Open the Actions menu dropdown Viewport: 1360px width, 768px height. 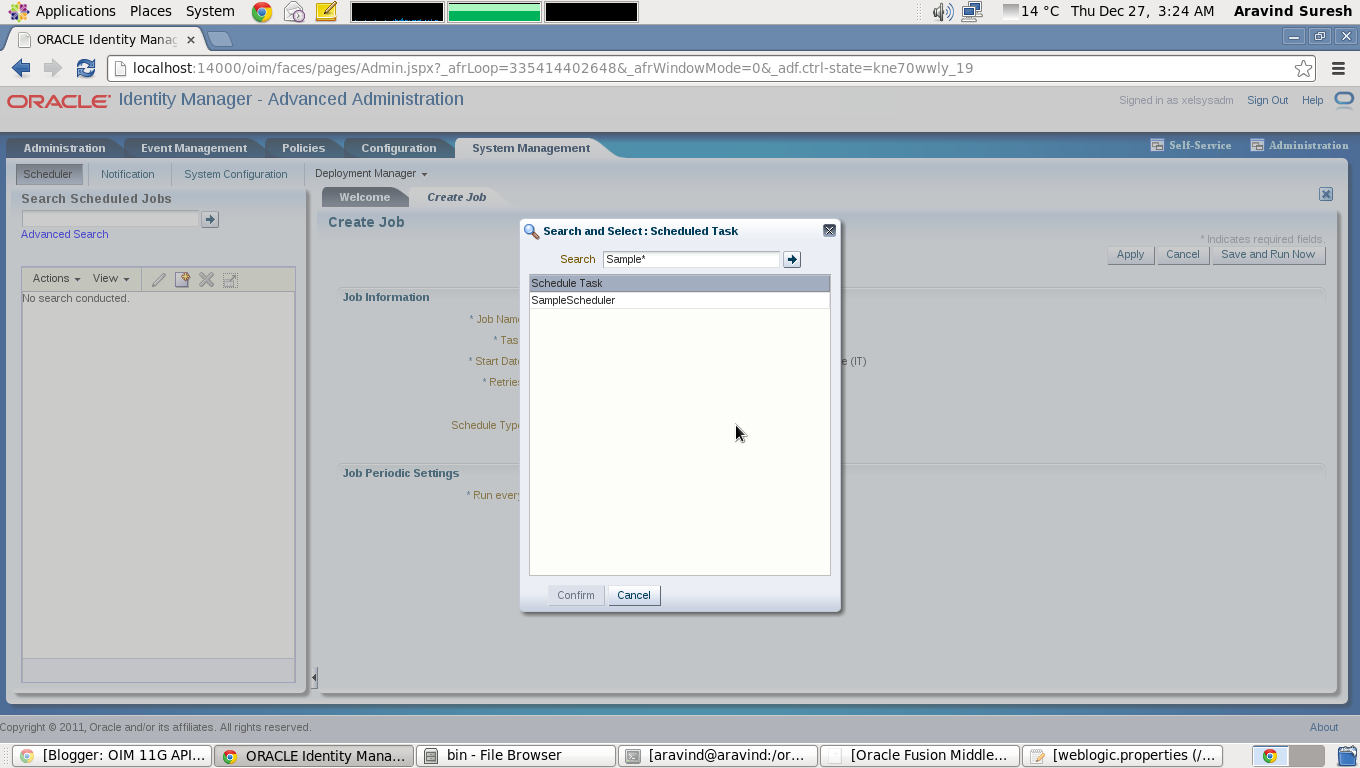(x=56, y=279)
